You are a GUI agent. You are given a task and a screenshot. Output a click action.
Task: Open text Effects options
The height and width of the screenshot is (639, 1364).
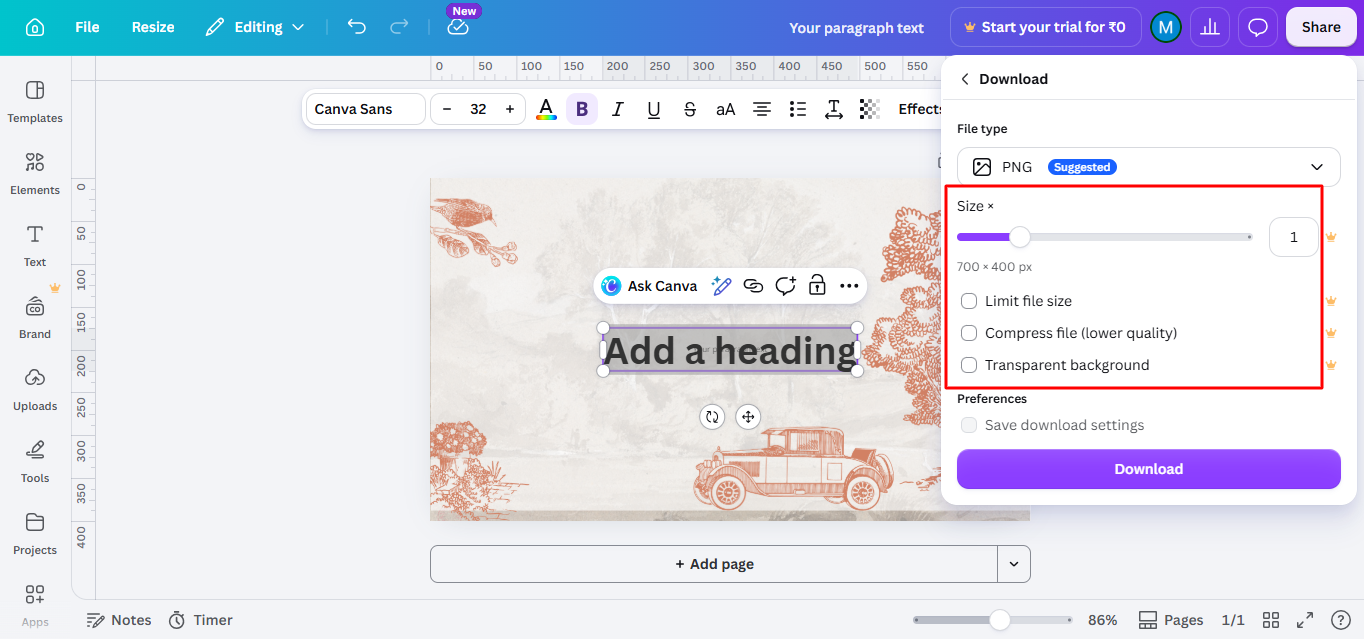pyautogui.click(x=920, y=109)
